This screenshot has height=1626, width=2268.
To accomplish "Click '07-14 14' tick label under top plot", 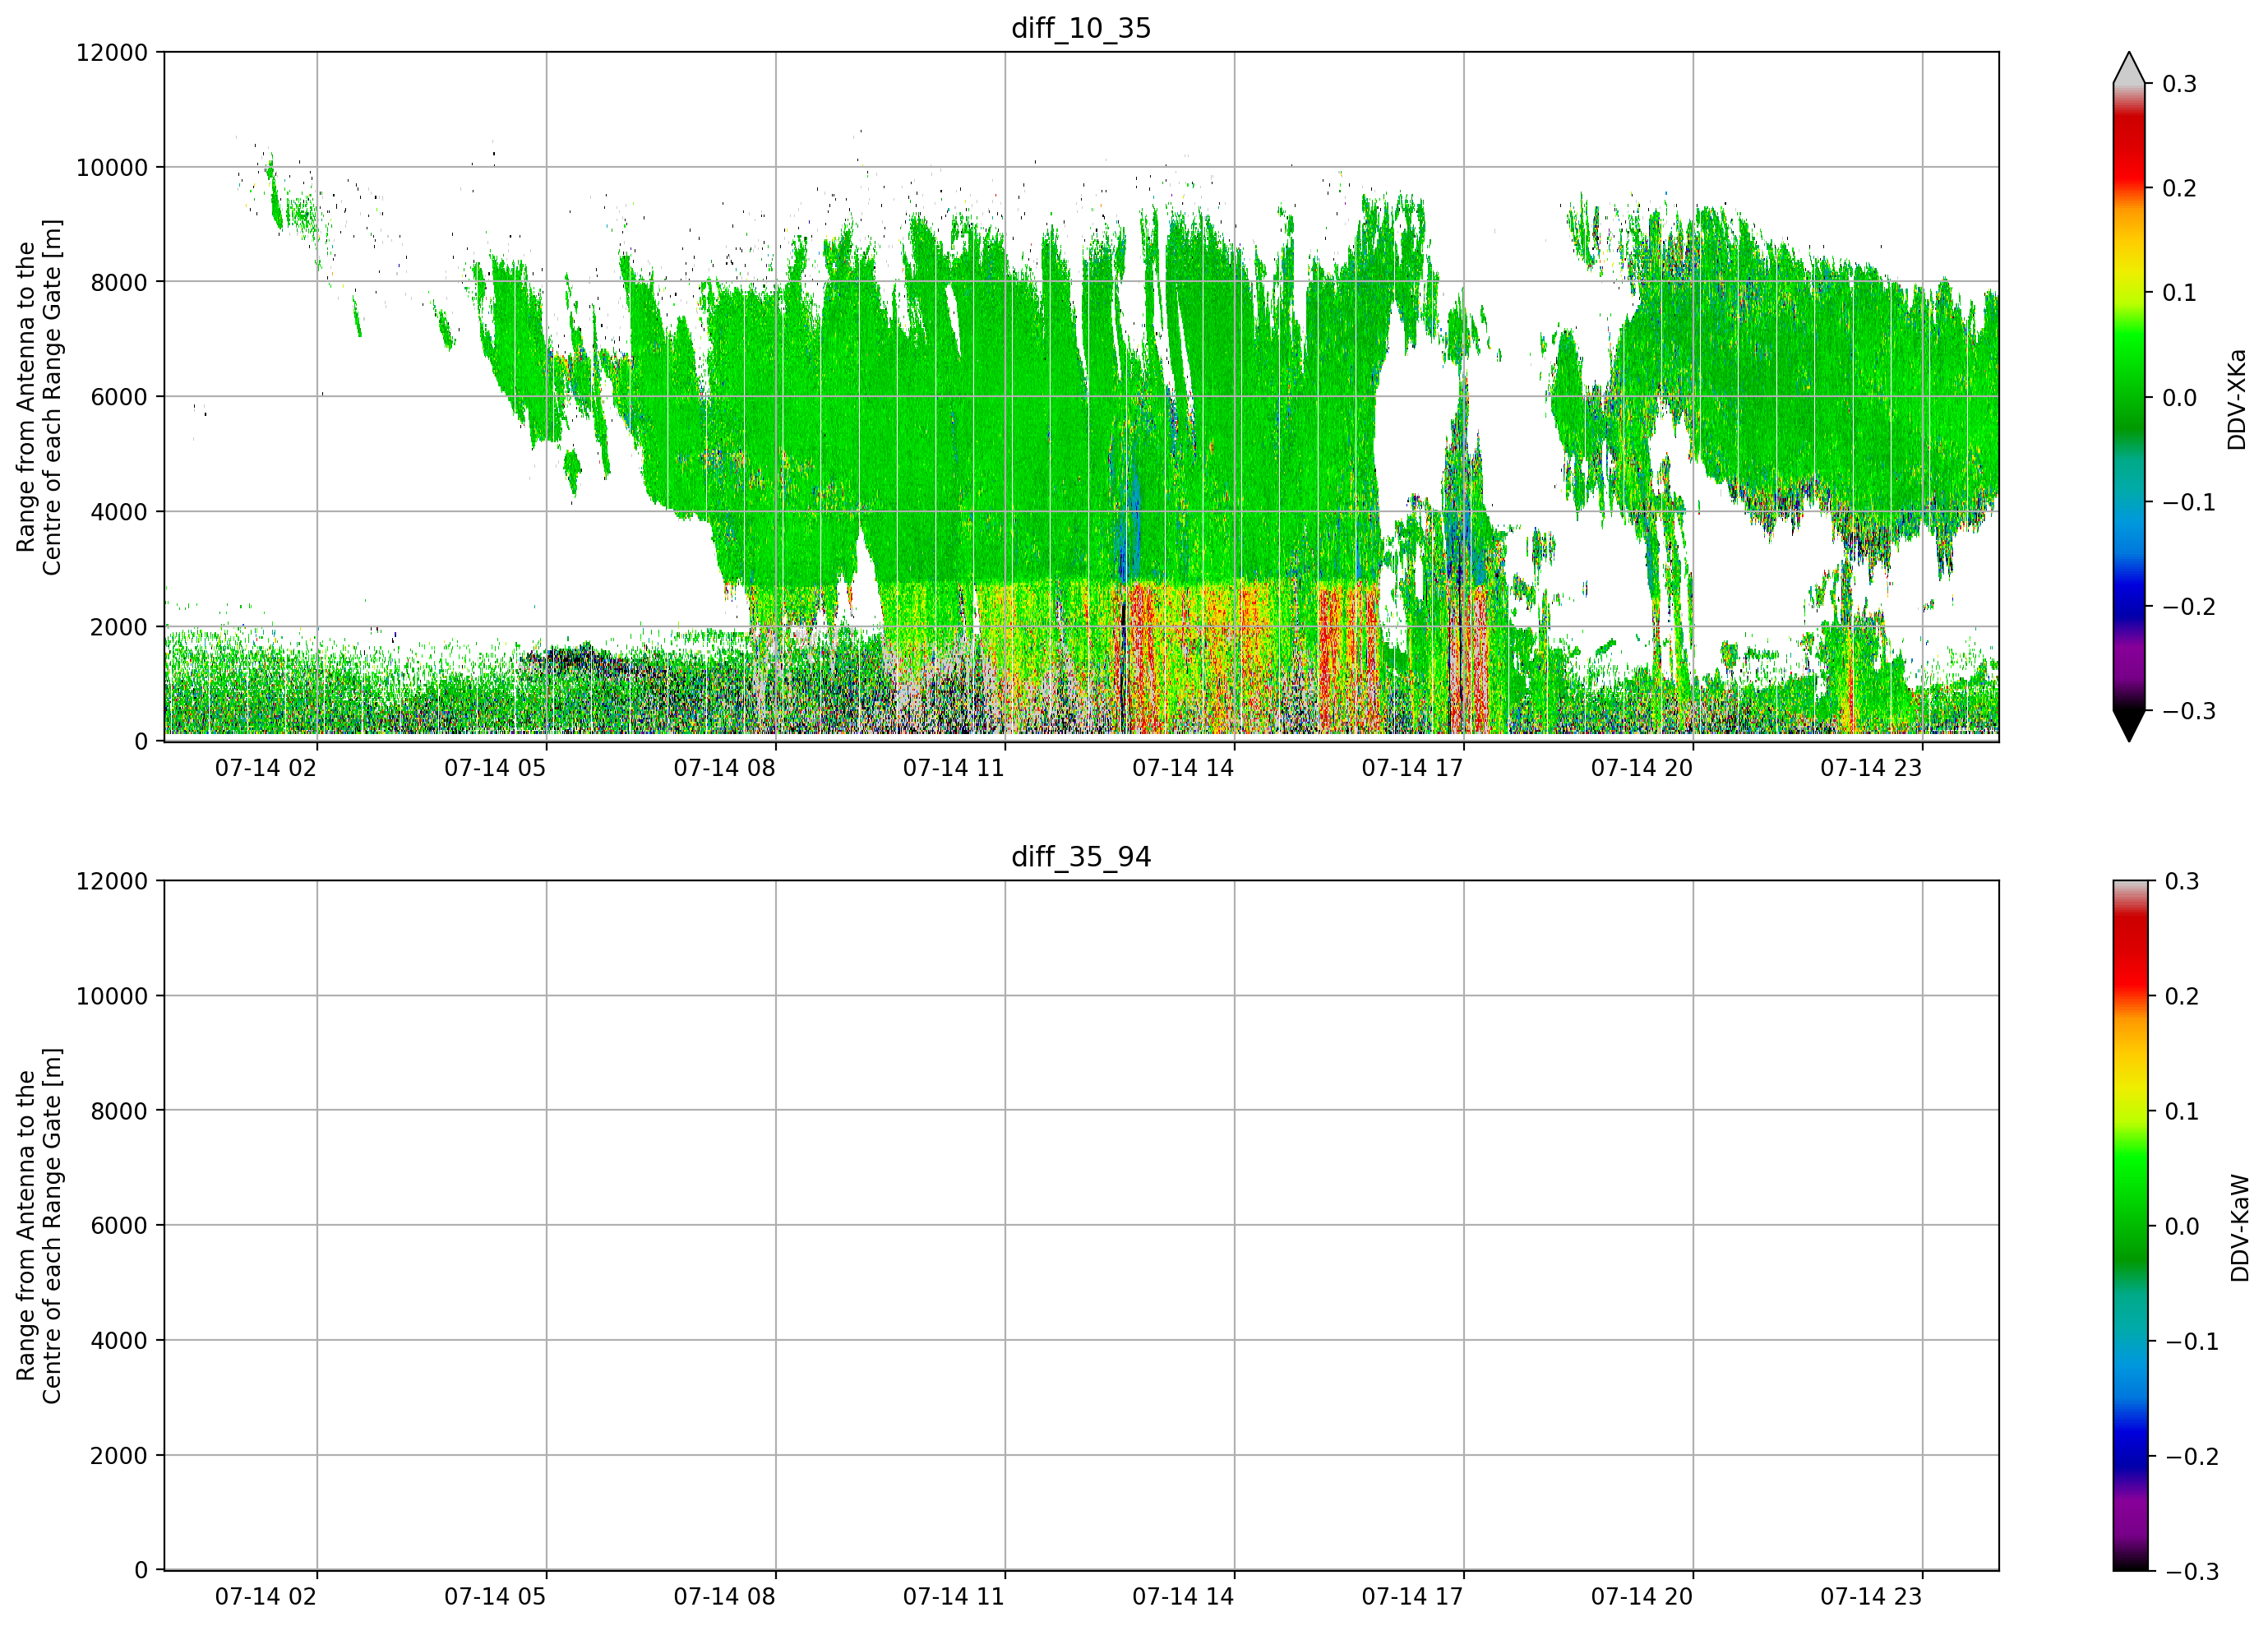I will (x=1183, y=768).
